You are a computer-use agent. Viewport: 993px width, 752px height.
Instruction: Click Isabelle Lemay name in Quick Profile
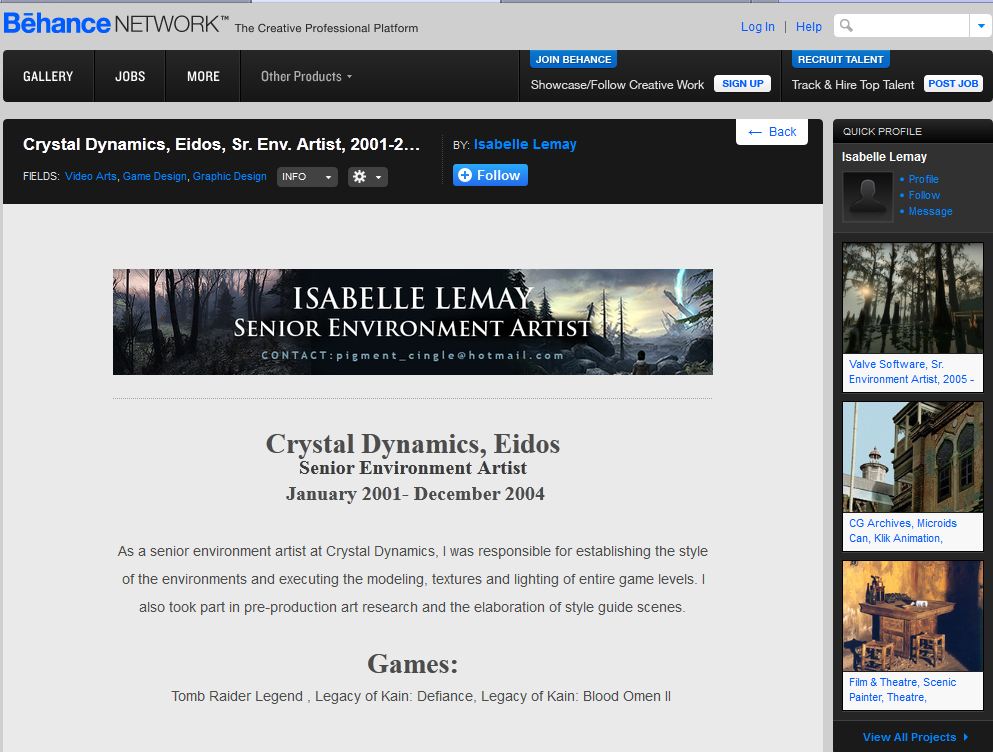(x=884, y=156)
